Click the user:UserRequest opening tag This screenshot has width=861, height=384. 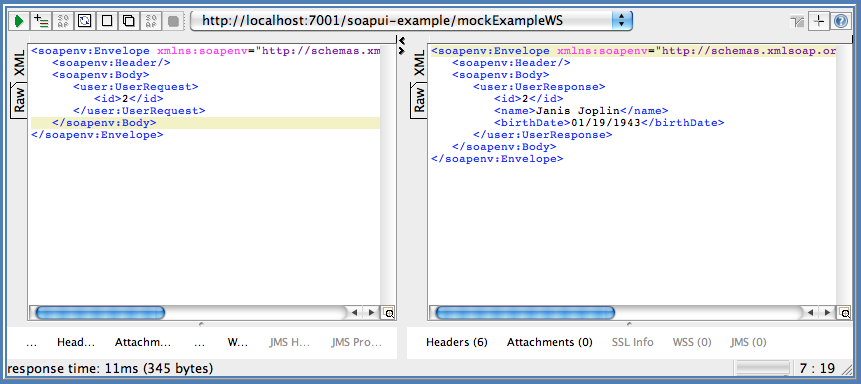136,87
